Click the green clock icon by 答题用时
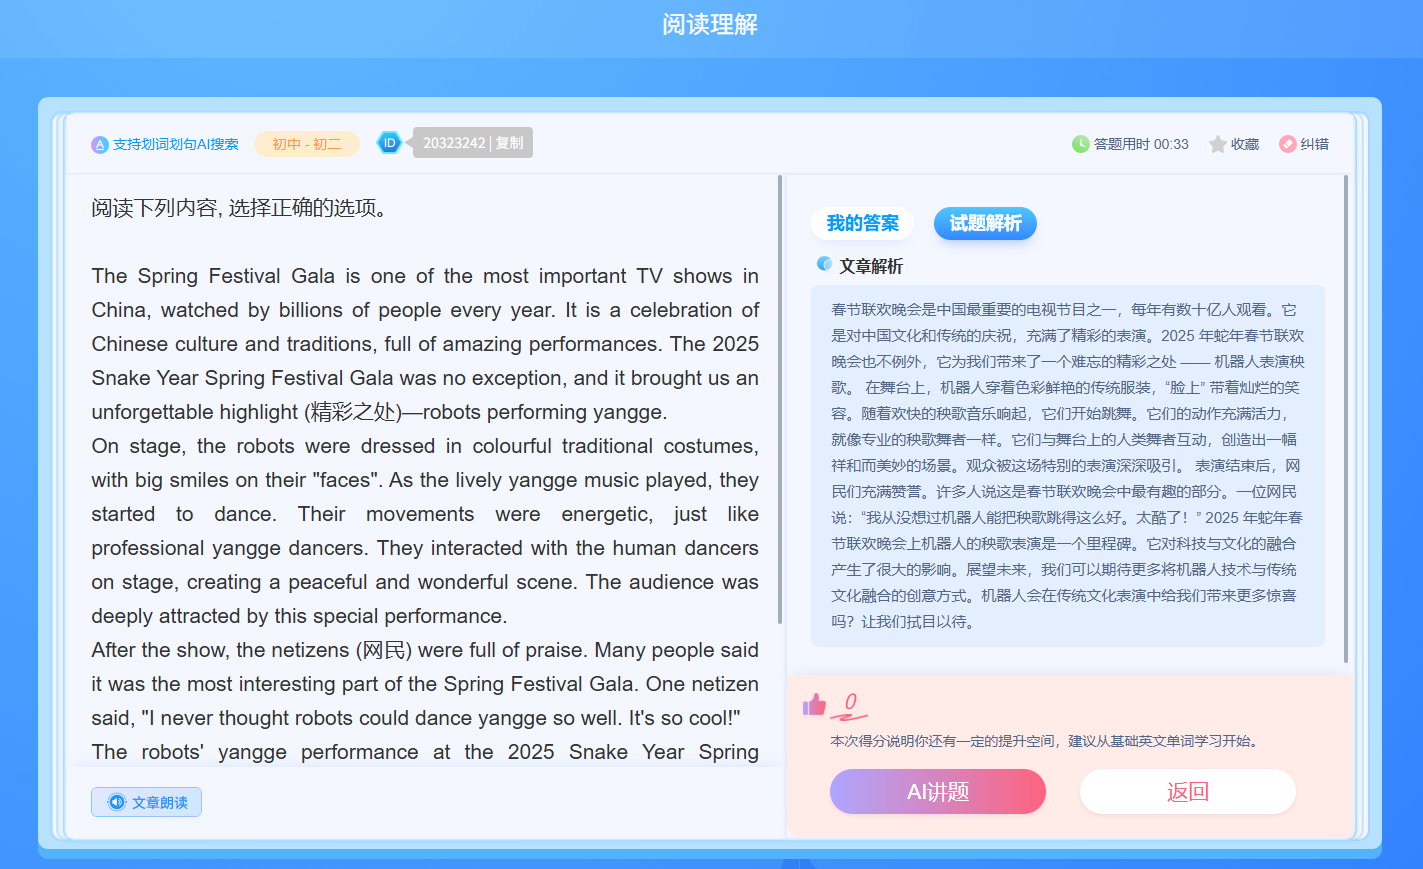 click(x=1080, y=144)
